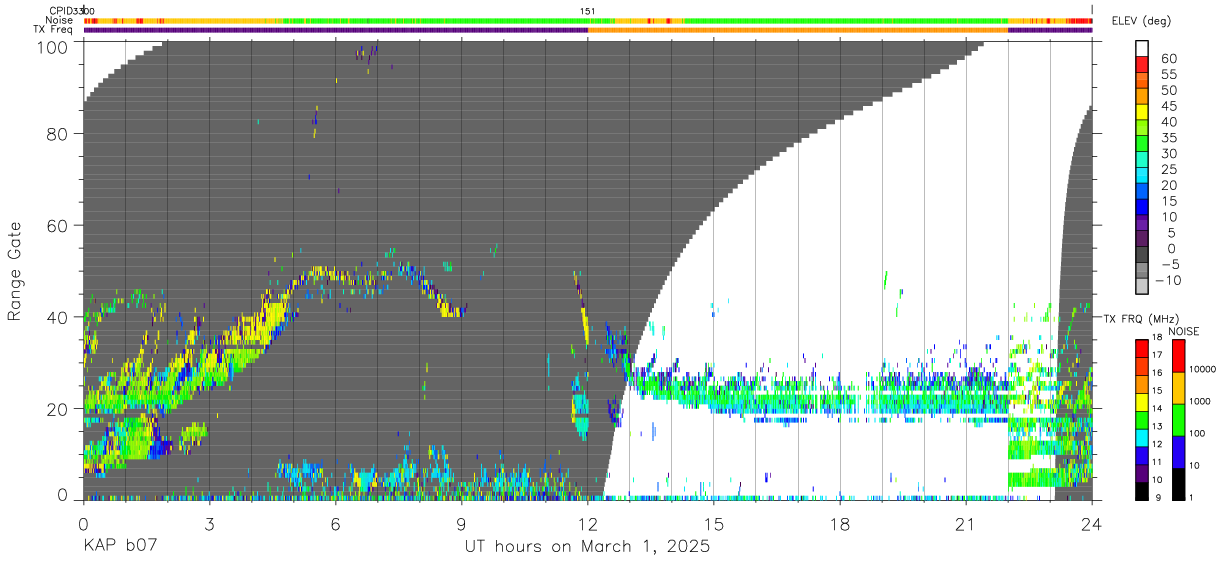The image size is (1228, 567).
Task: Click the 'ELEV (deg)' legend title
Action: point(1141,21)
